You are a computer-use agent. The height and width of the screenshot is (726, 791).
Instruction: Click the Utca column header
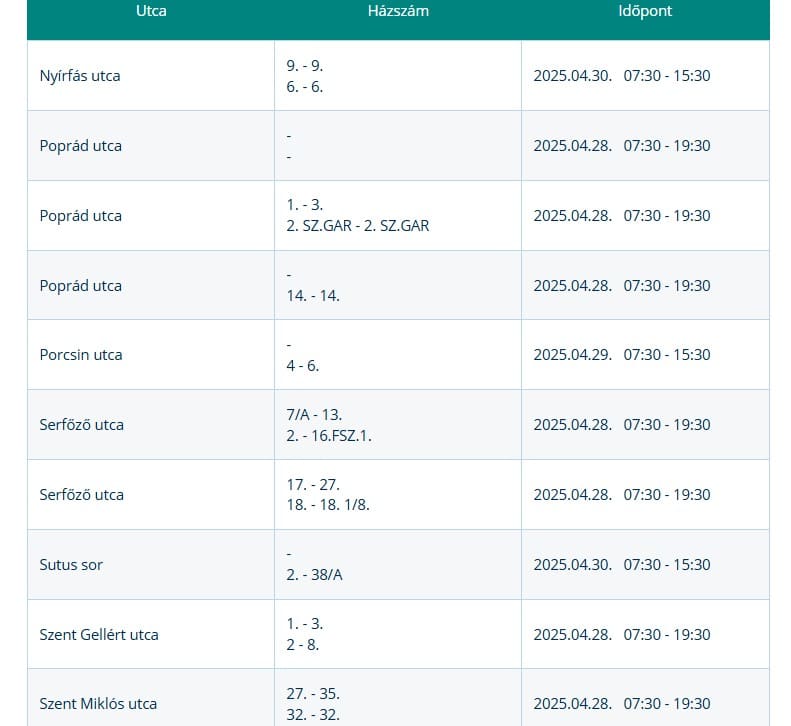[151, 11]
